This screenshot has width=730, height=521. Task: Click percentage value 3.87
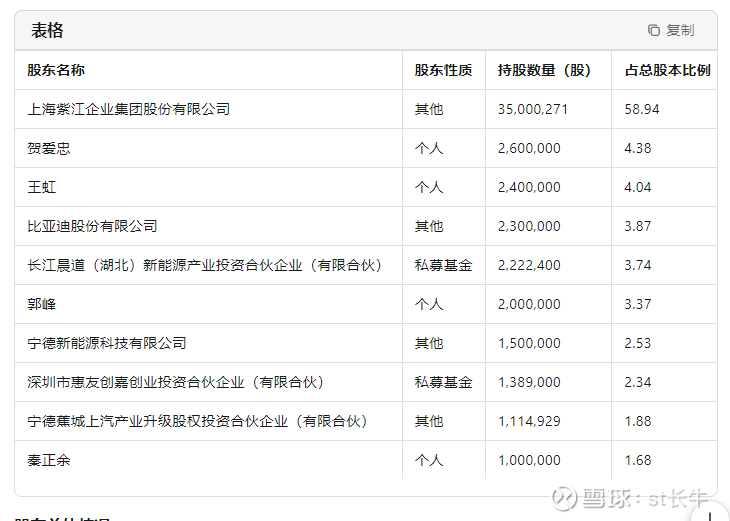tap(638, 227)
